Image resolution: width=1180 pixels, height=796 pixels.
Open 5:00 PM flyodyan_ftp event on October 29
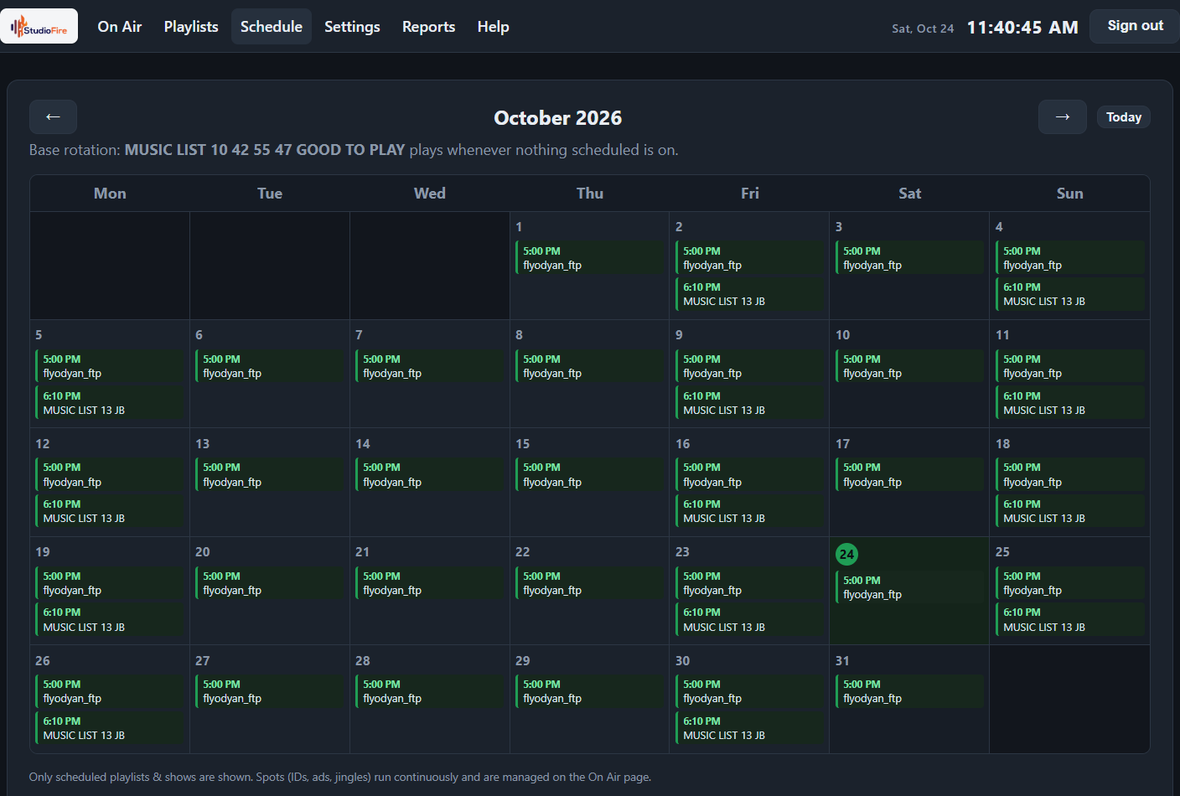click(x=589, y=691)
